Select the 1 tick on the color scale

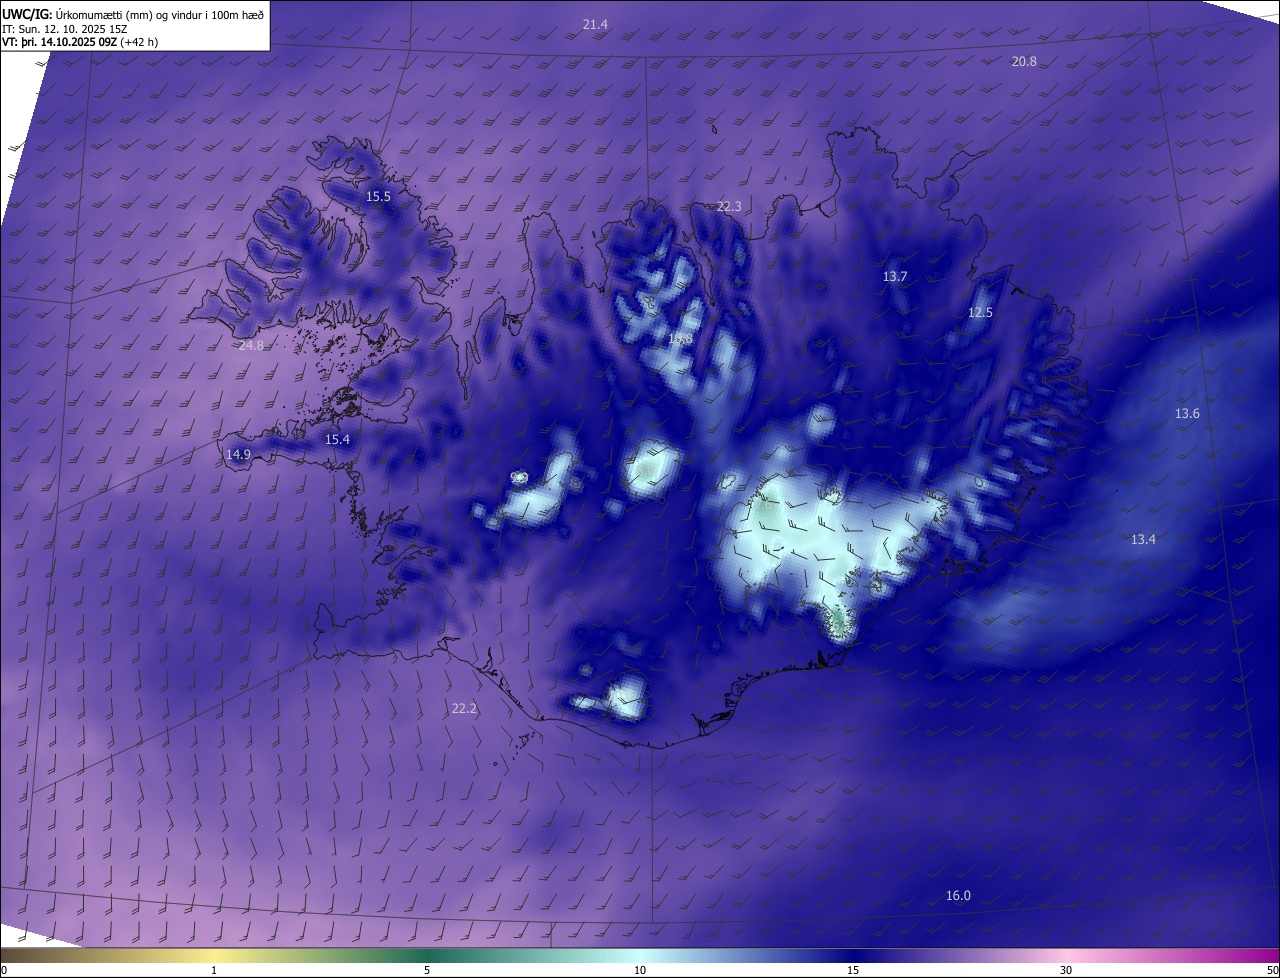click(214, 970)
